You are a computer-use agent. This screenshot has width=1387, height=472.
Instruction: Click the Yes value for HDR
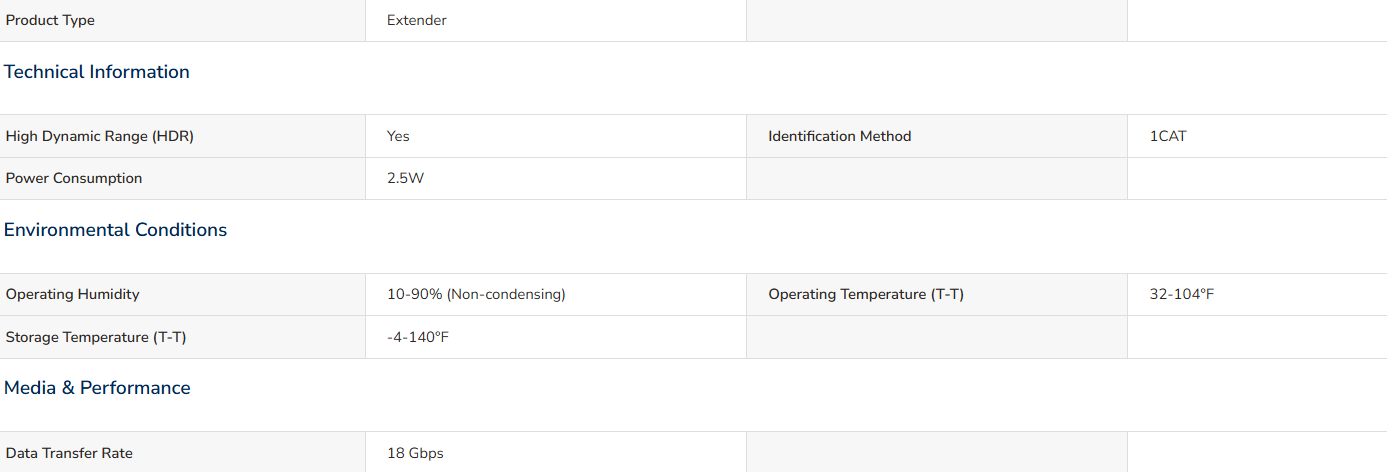[398, 136]
